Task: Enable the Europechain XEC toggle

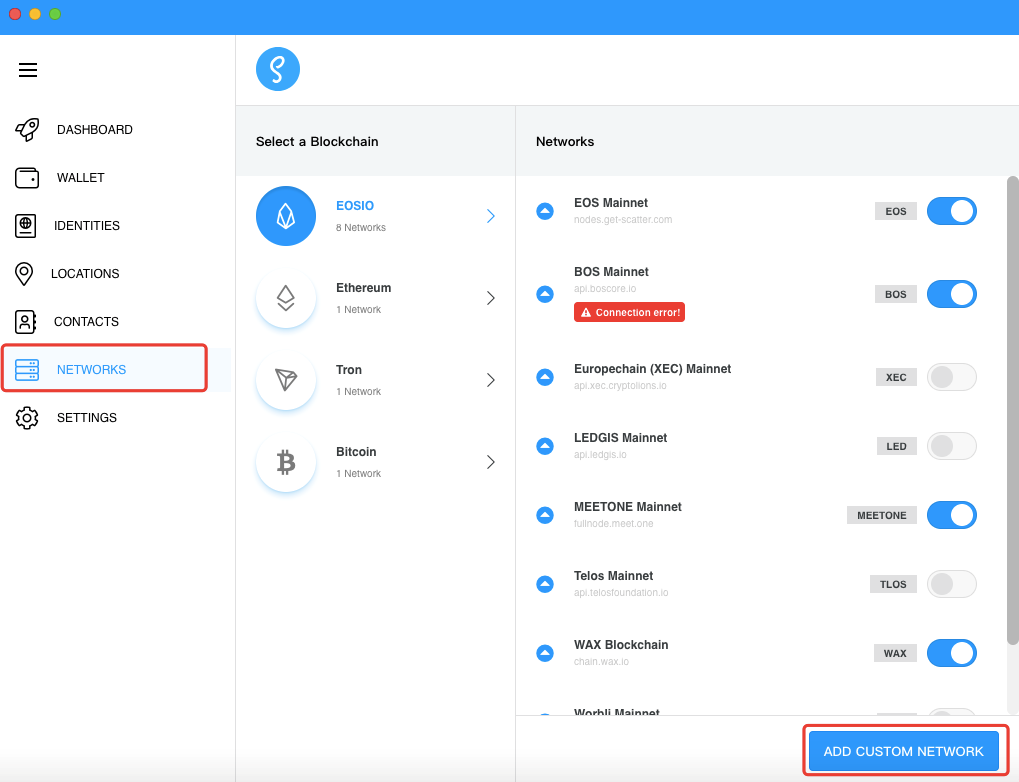Action: tap(951, 377)
